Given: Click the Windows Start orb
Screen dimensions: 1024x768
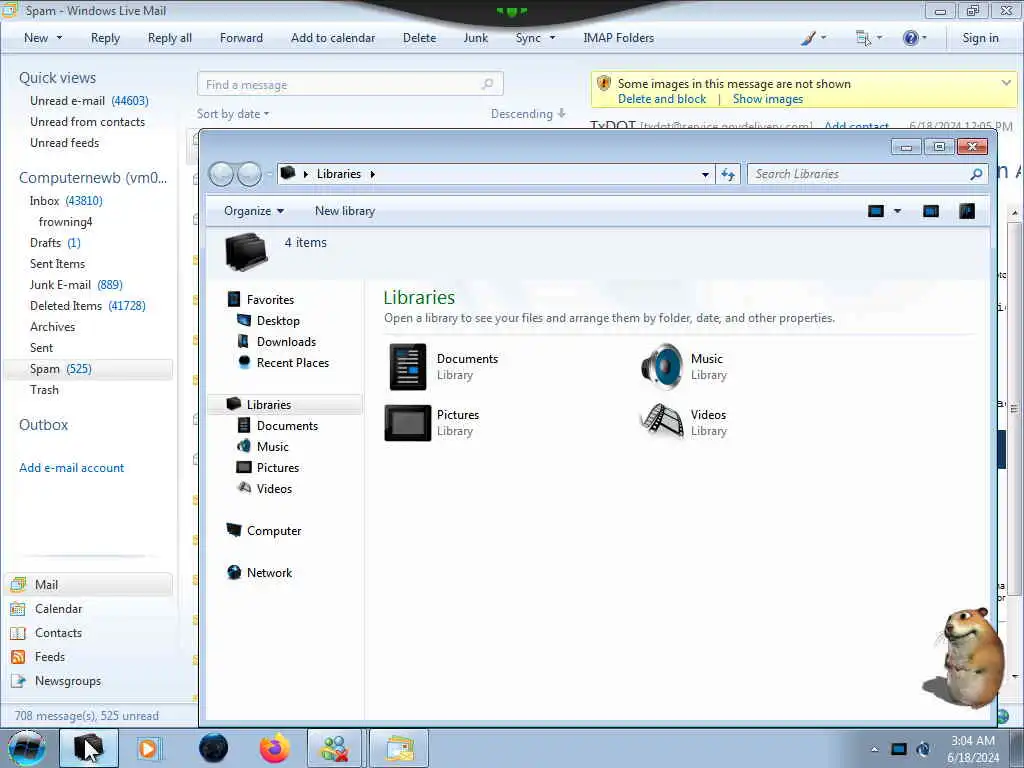Looking at the screenshot, I should [x=27, y=748].
